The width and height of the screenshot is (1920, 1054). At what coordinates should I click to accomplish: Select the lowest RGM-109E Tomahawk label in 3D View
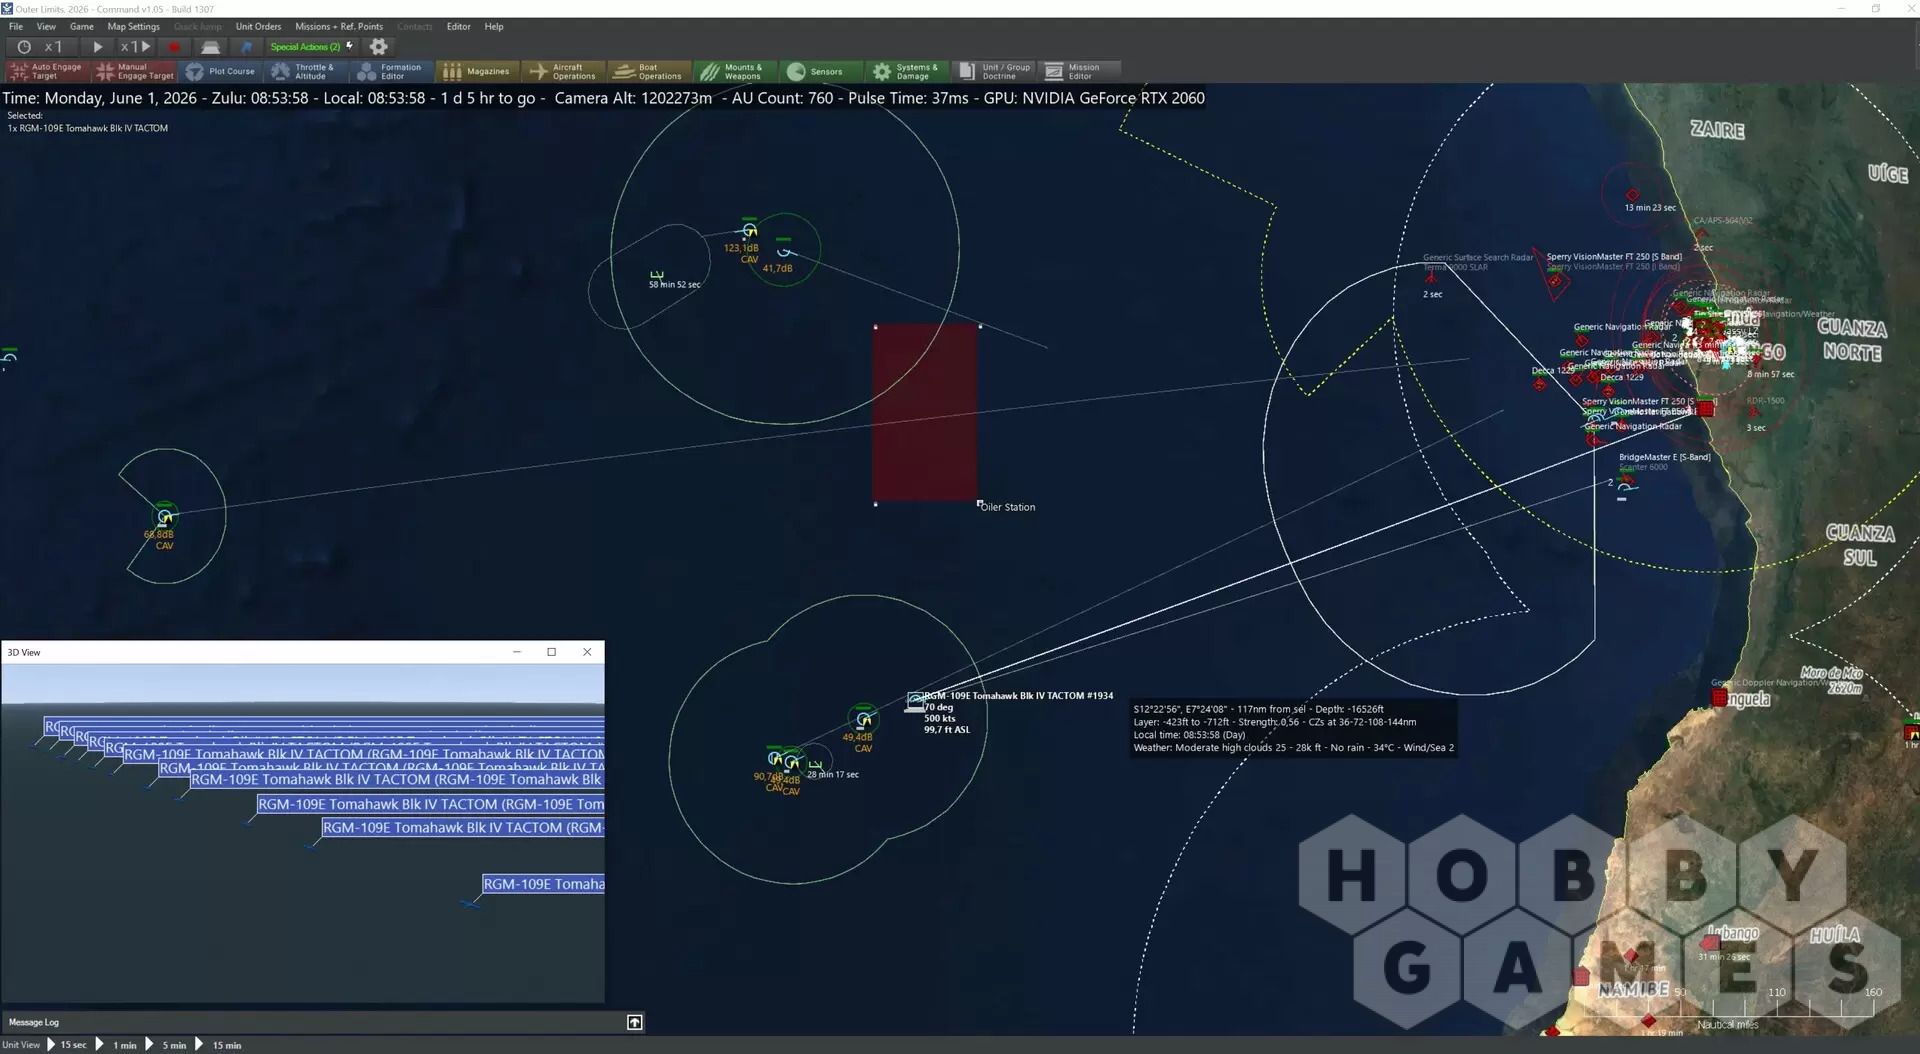543,884
